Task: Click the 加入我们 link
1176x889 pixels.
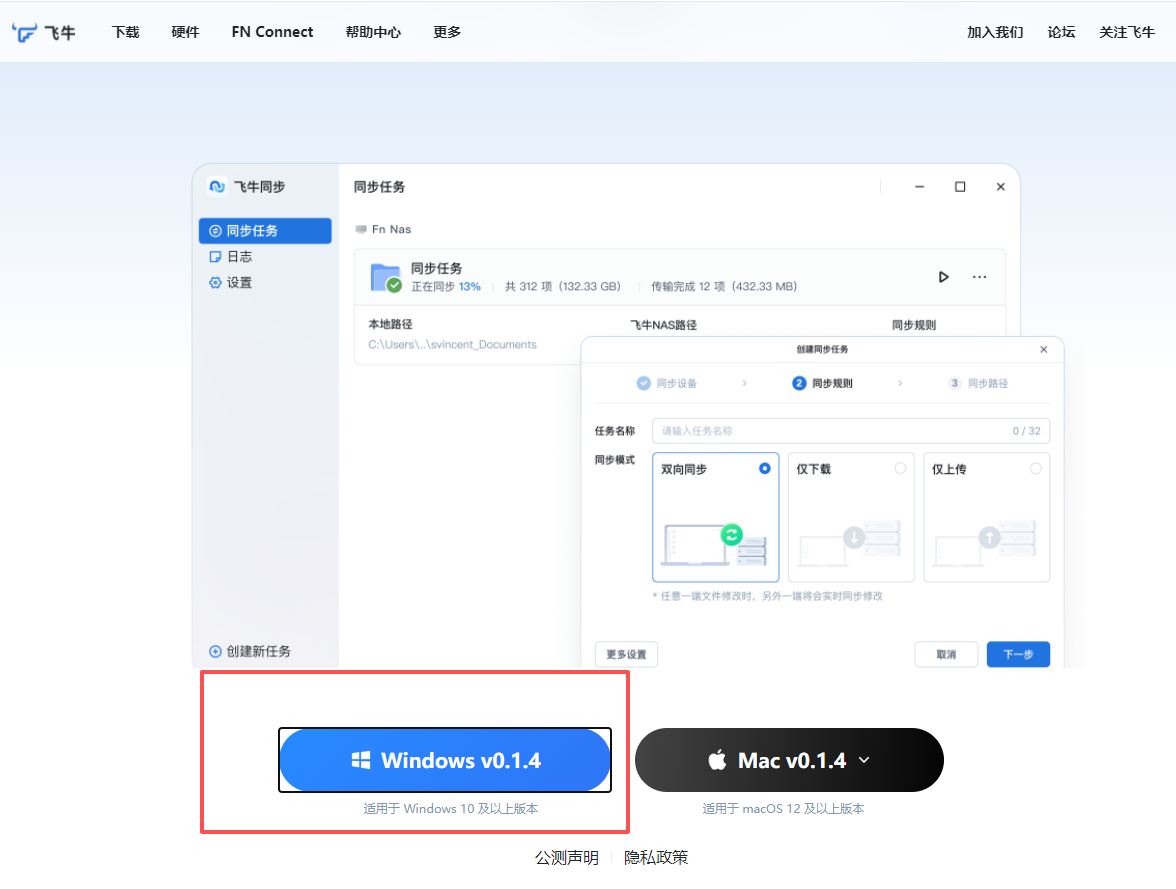Action: 994,32
